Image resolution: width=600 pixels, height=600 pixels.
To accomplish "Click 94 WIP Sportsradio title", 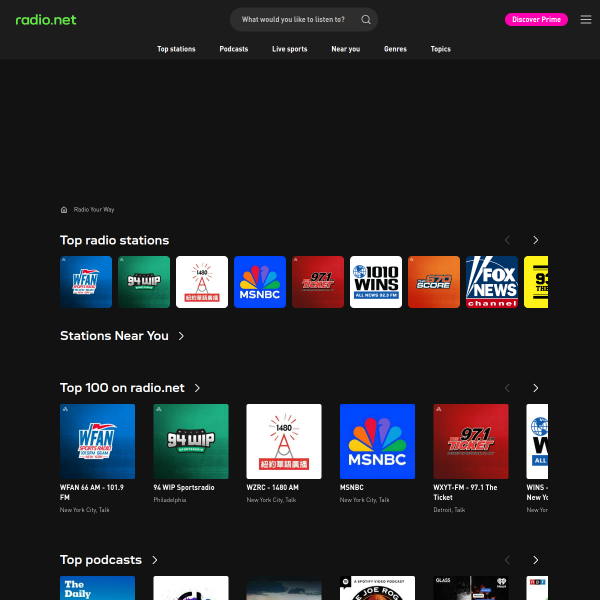I will click(184, 488).
